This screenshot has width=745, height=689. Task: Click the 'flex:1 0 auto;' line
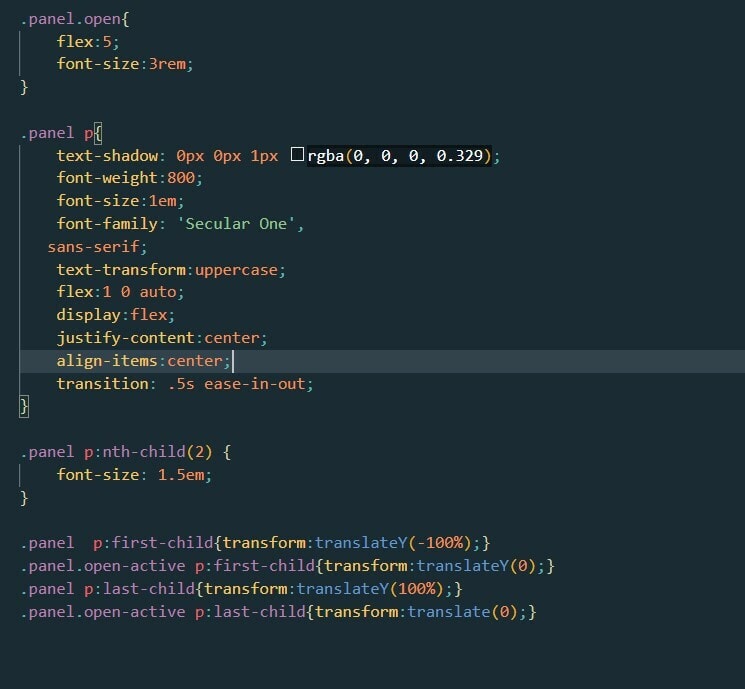[x=120, y=292]
